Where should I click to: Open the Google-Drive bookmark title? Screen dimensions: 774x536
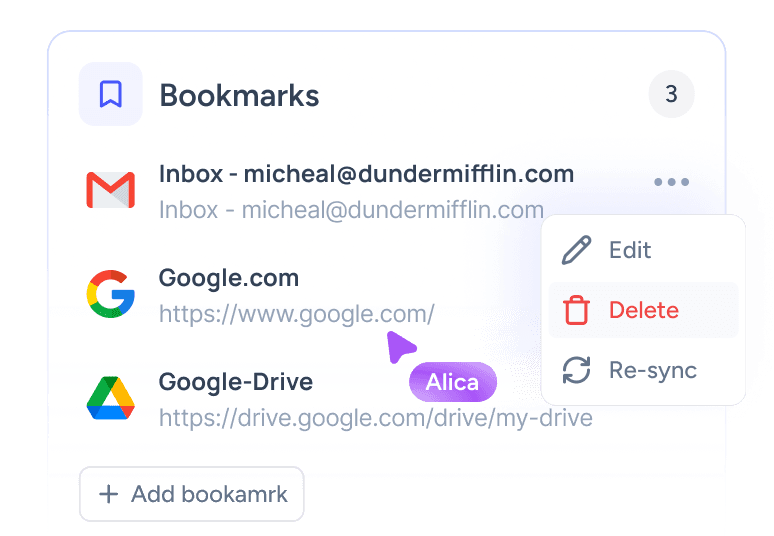[235, 382]
